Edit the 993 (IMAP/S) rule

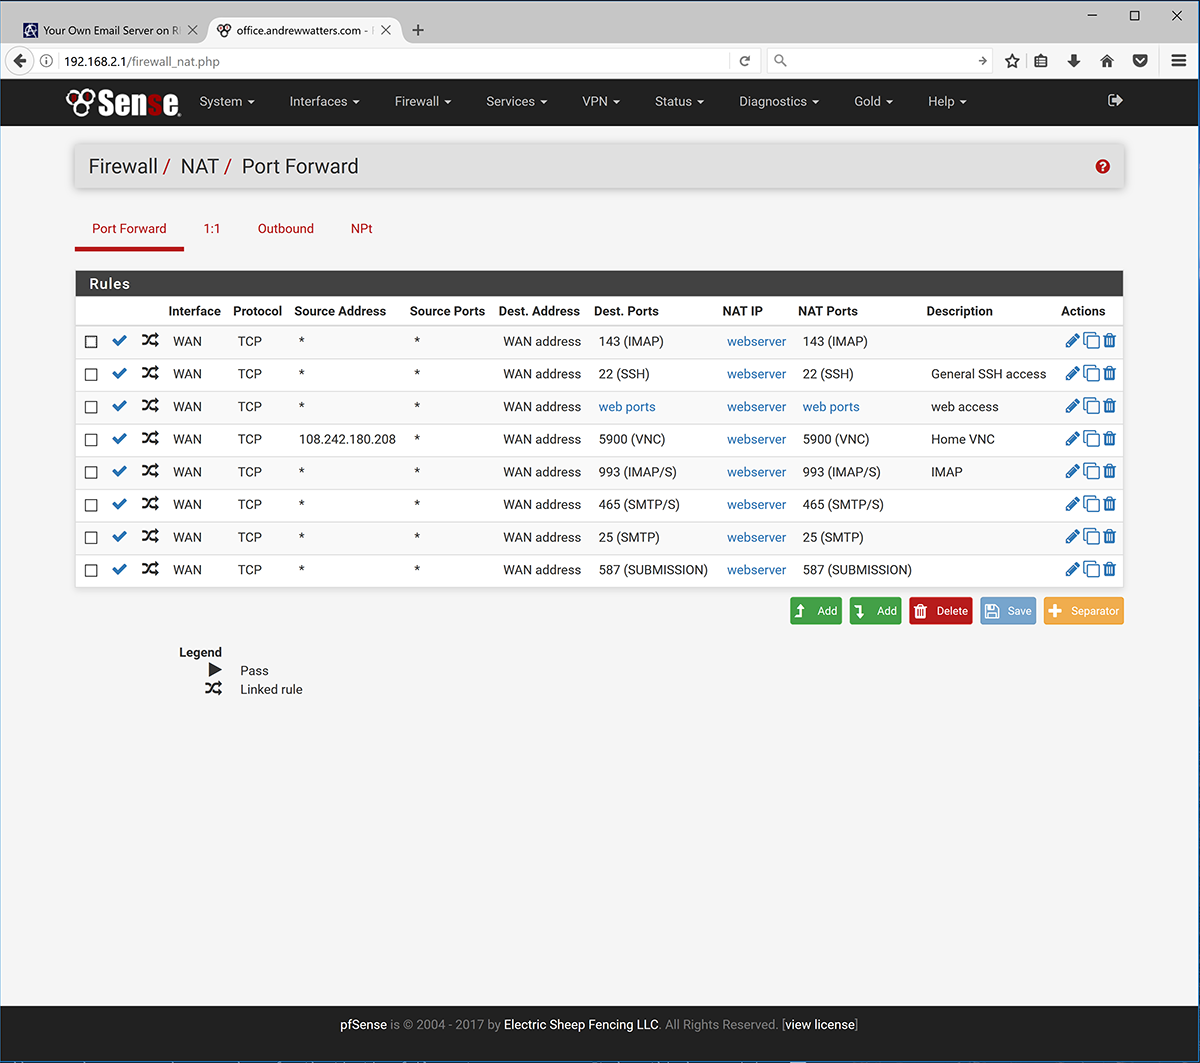1072,471
